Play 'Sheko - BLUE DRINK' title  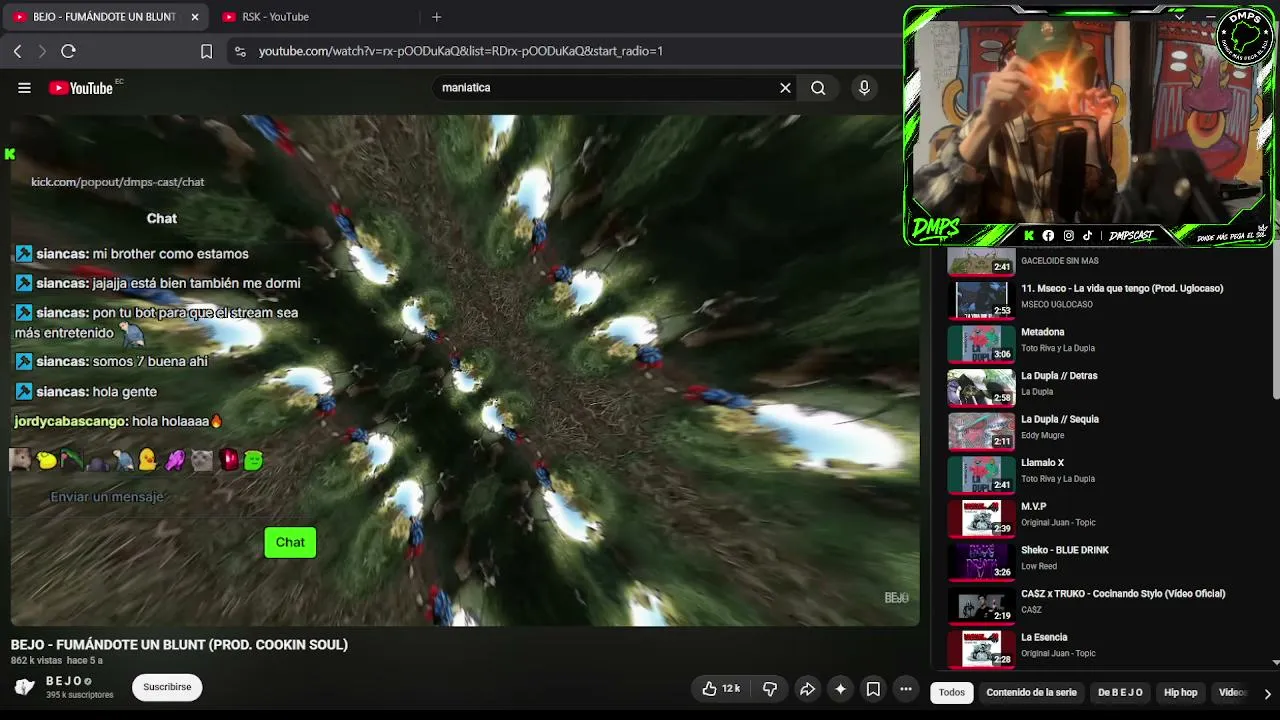(x=1065, y=550)
